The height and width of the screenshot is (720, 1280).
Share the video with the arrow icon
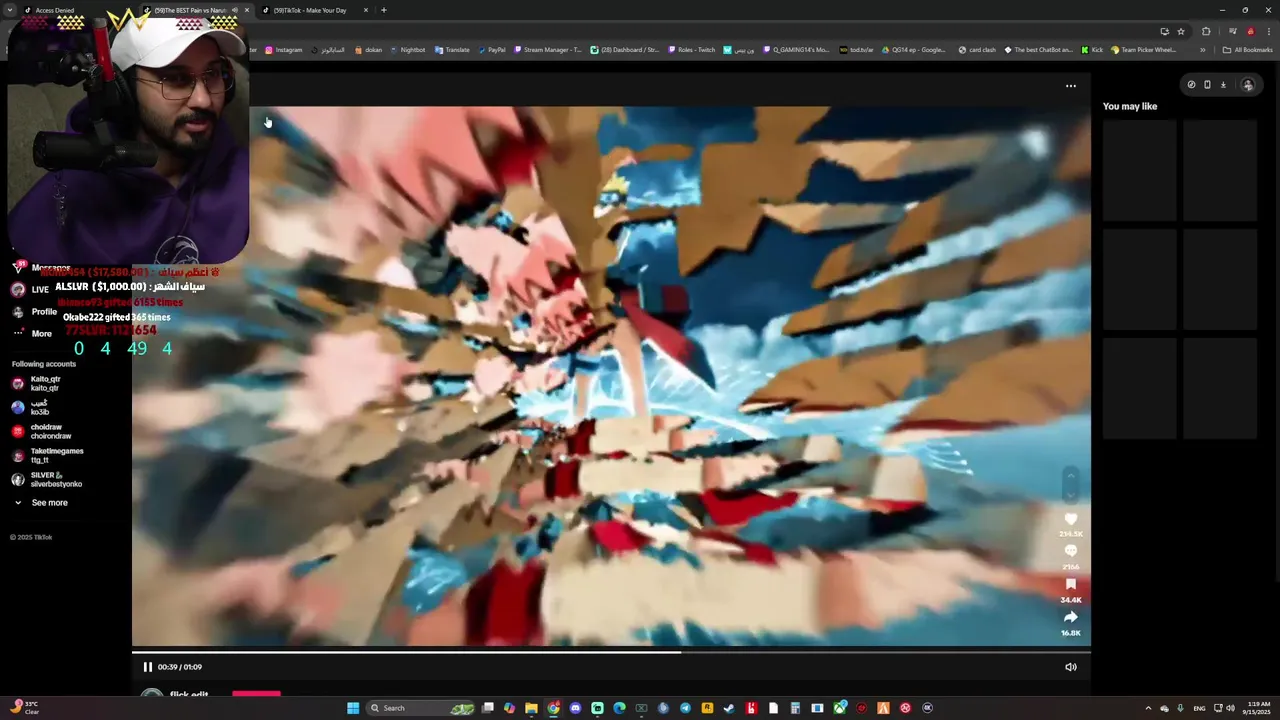click(x=1071, y=617)
